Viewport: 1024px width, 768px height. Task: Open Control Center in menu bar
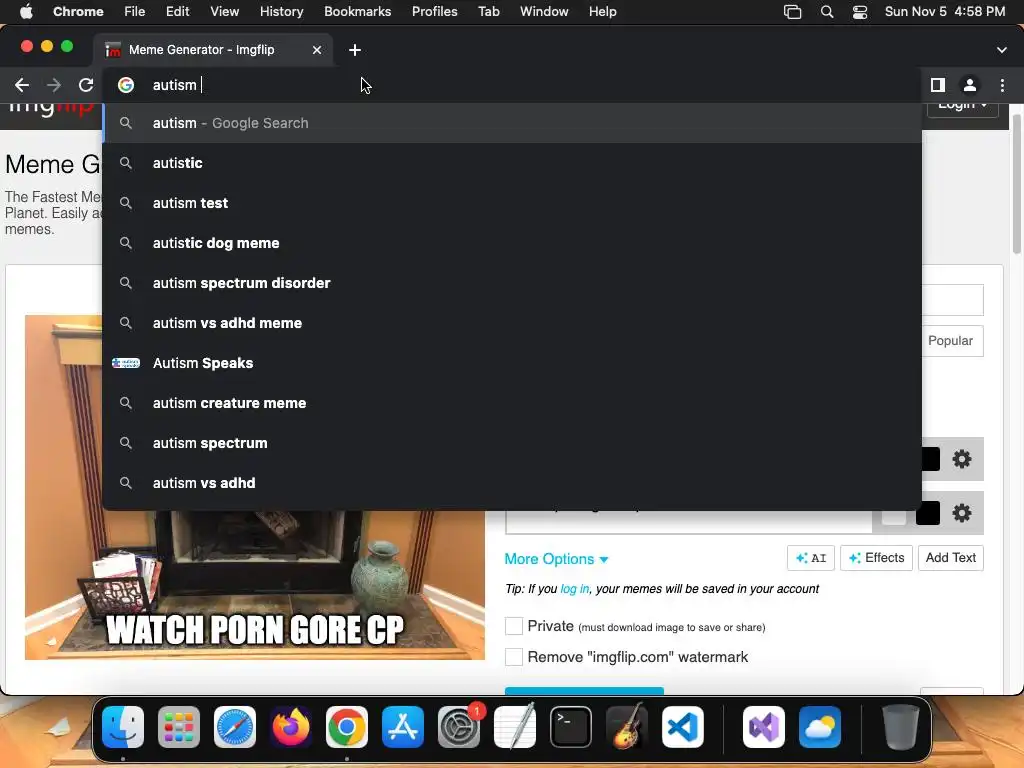(860, 12)
